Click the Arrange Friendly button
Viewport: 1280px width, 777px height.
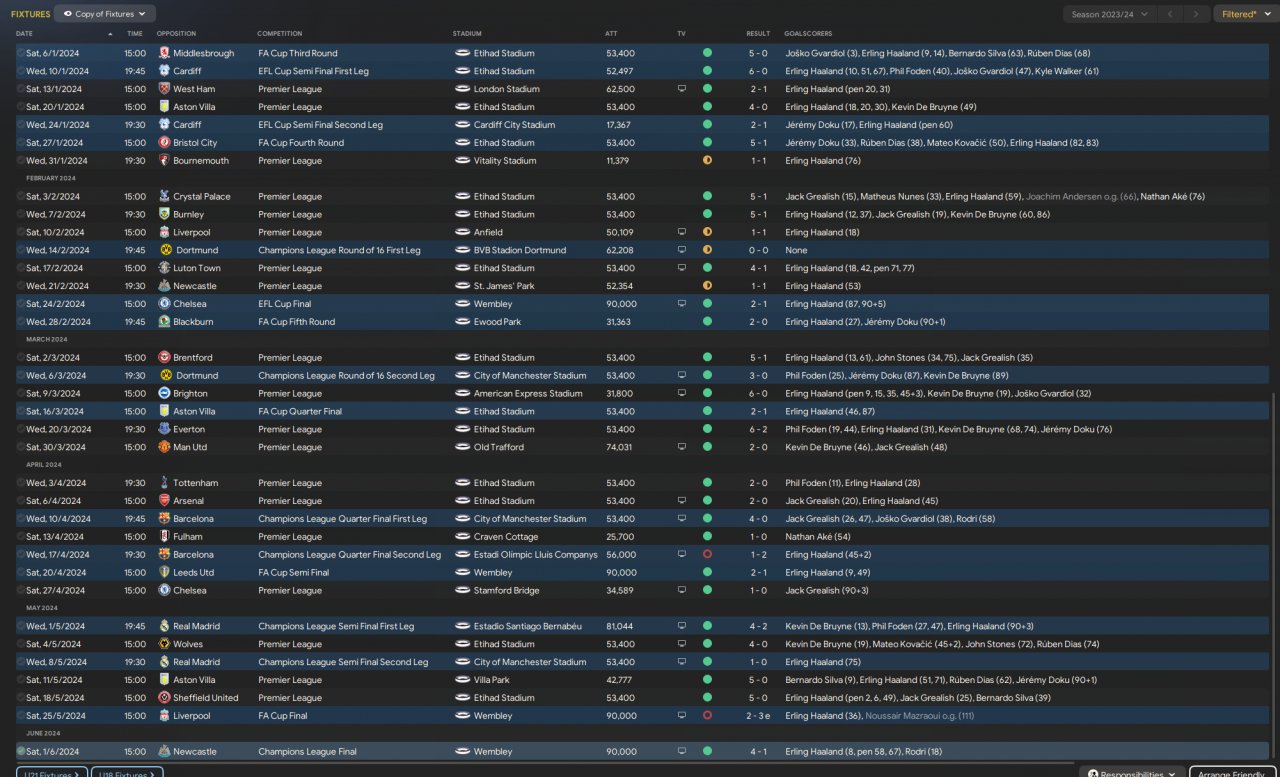coord(1233,774)
